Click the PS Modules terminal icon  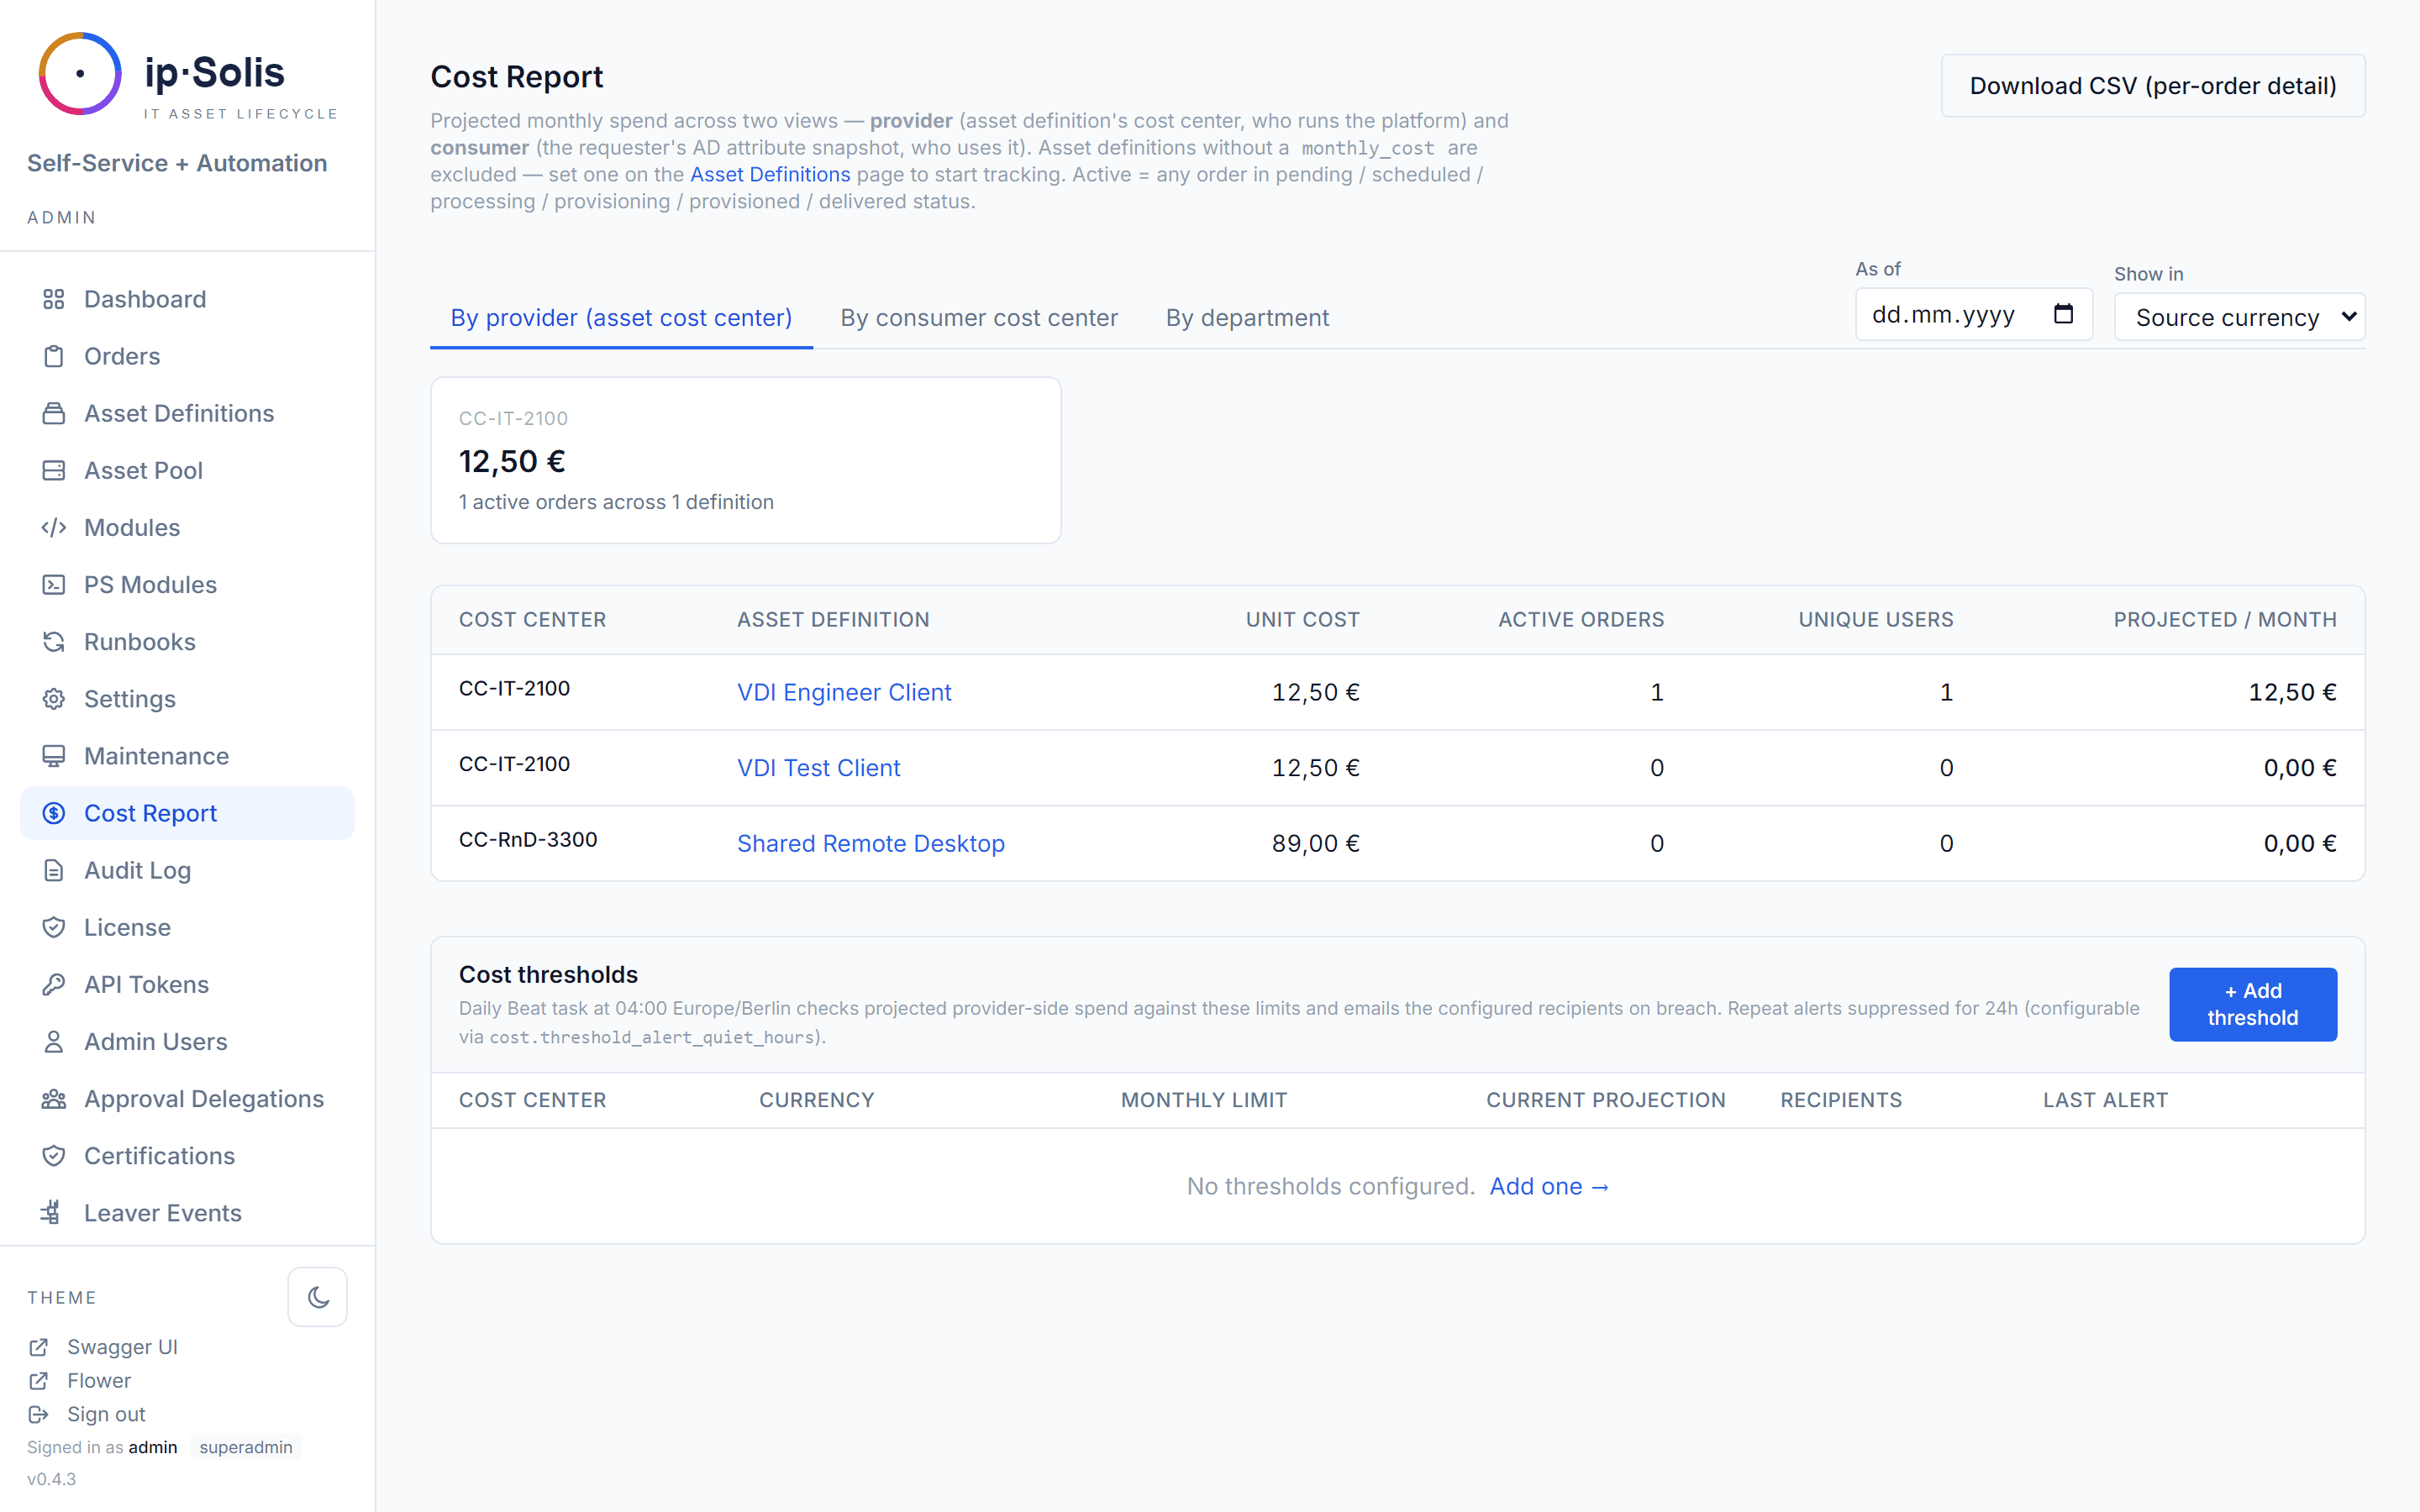click(54, 584)
